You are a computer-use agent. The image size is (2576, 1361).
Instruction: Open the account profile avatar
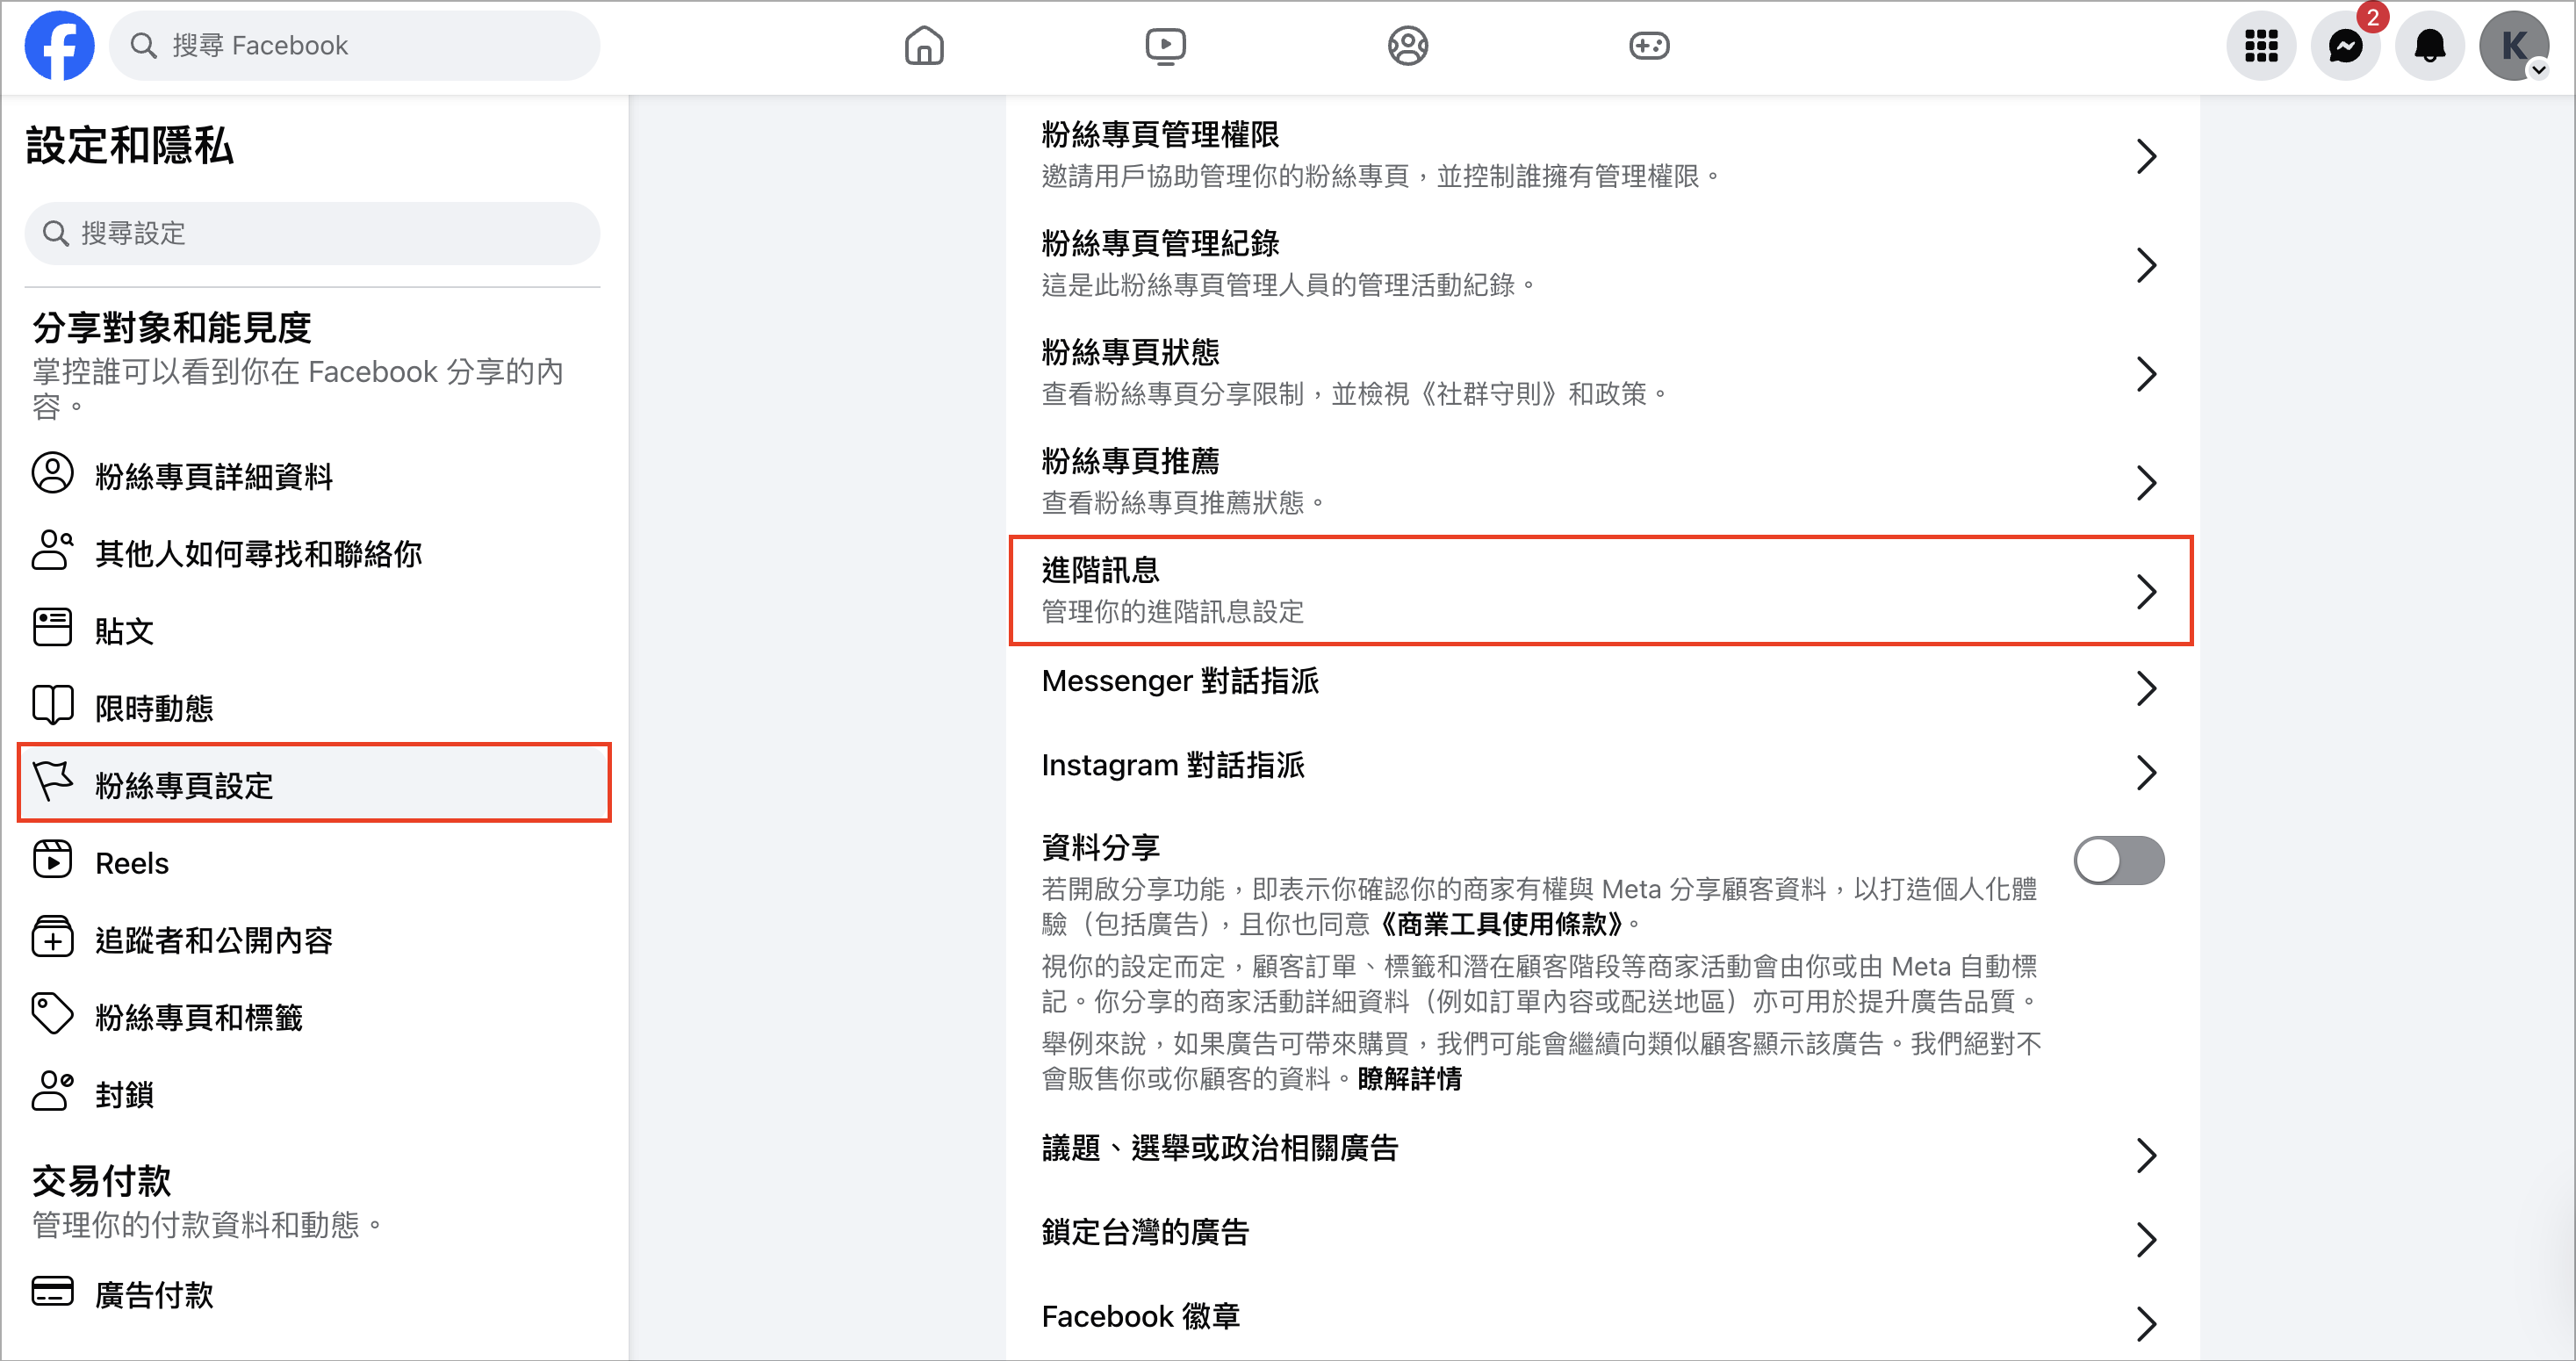coord(2514,46)
